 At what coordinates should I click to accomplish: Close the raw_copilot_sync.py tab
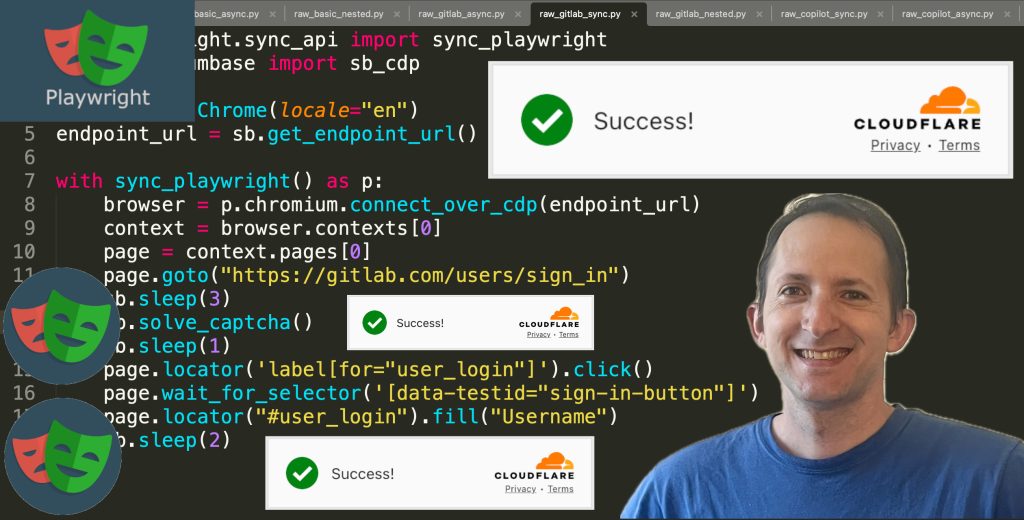880,14
